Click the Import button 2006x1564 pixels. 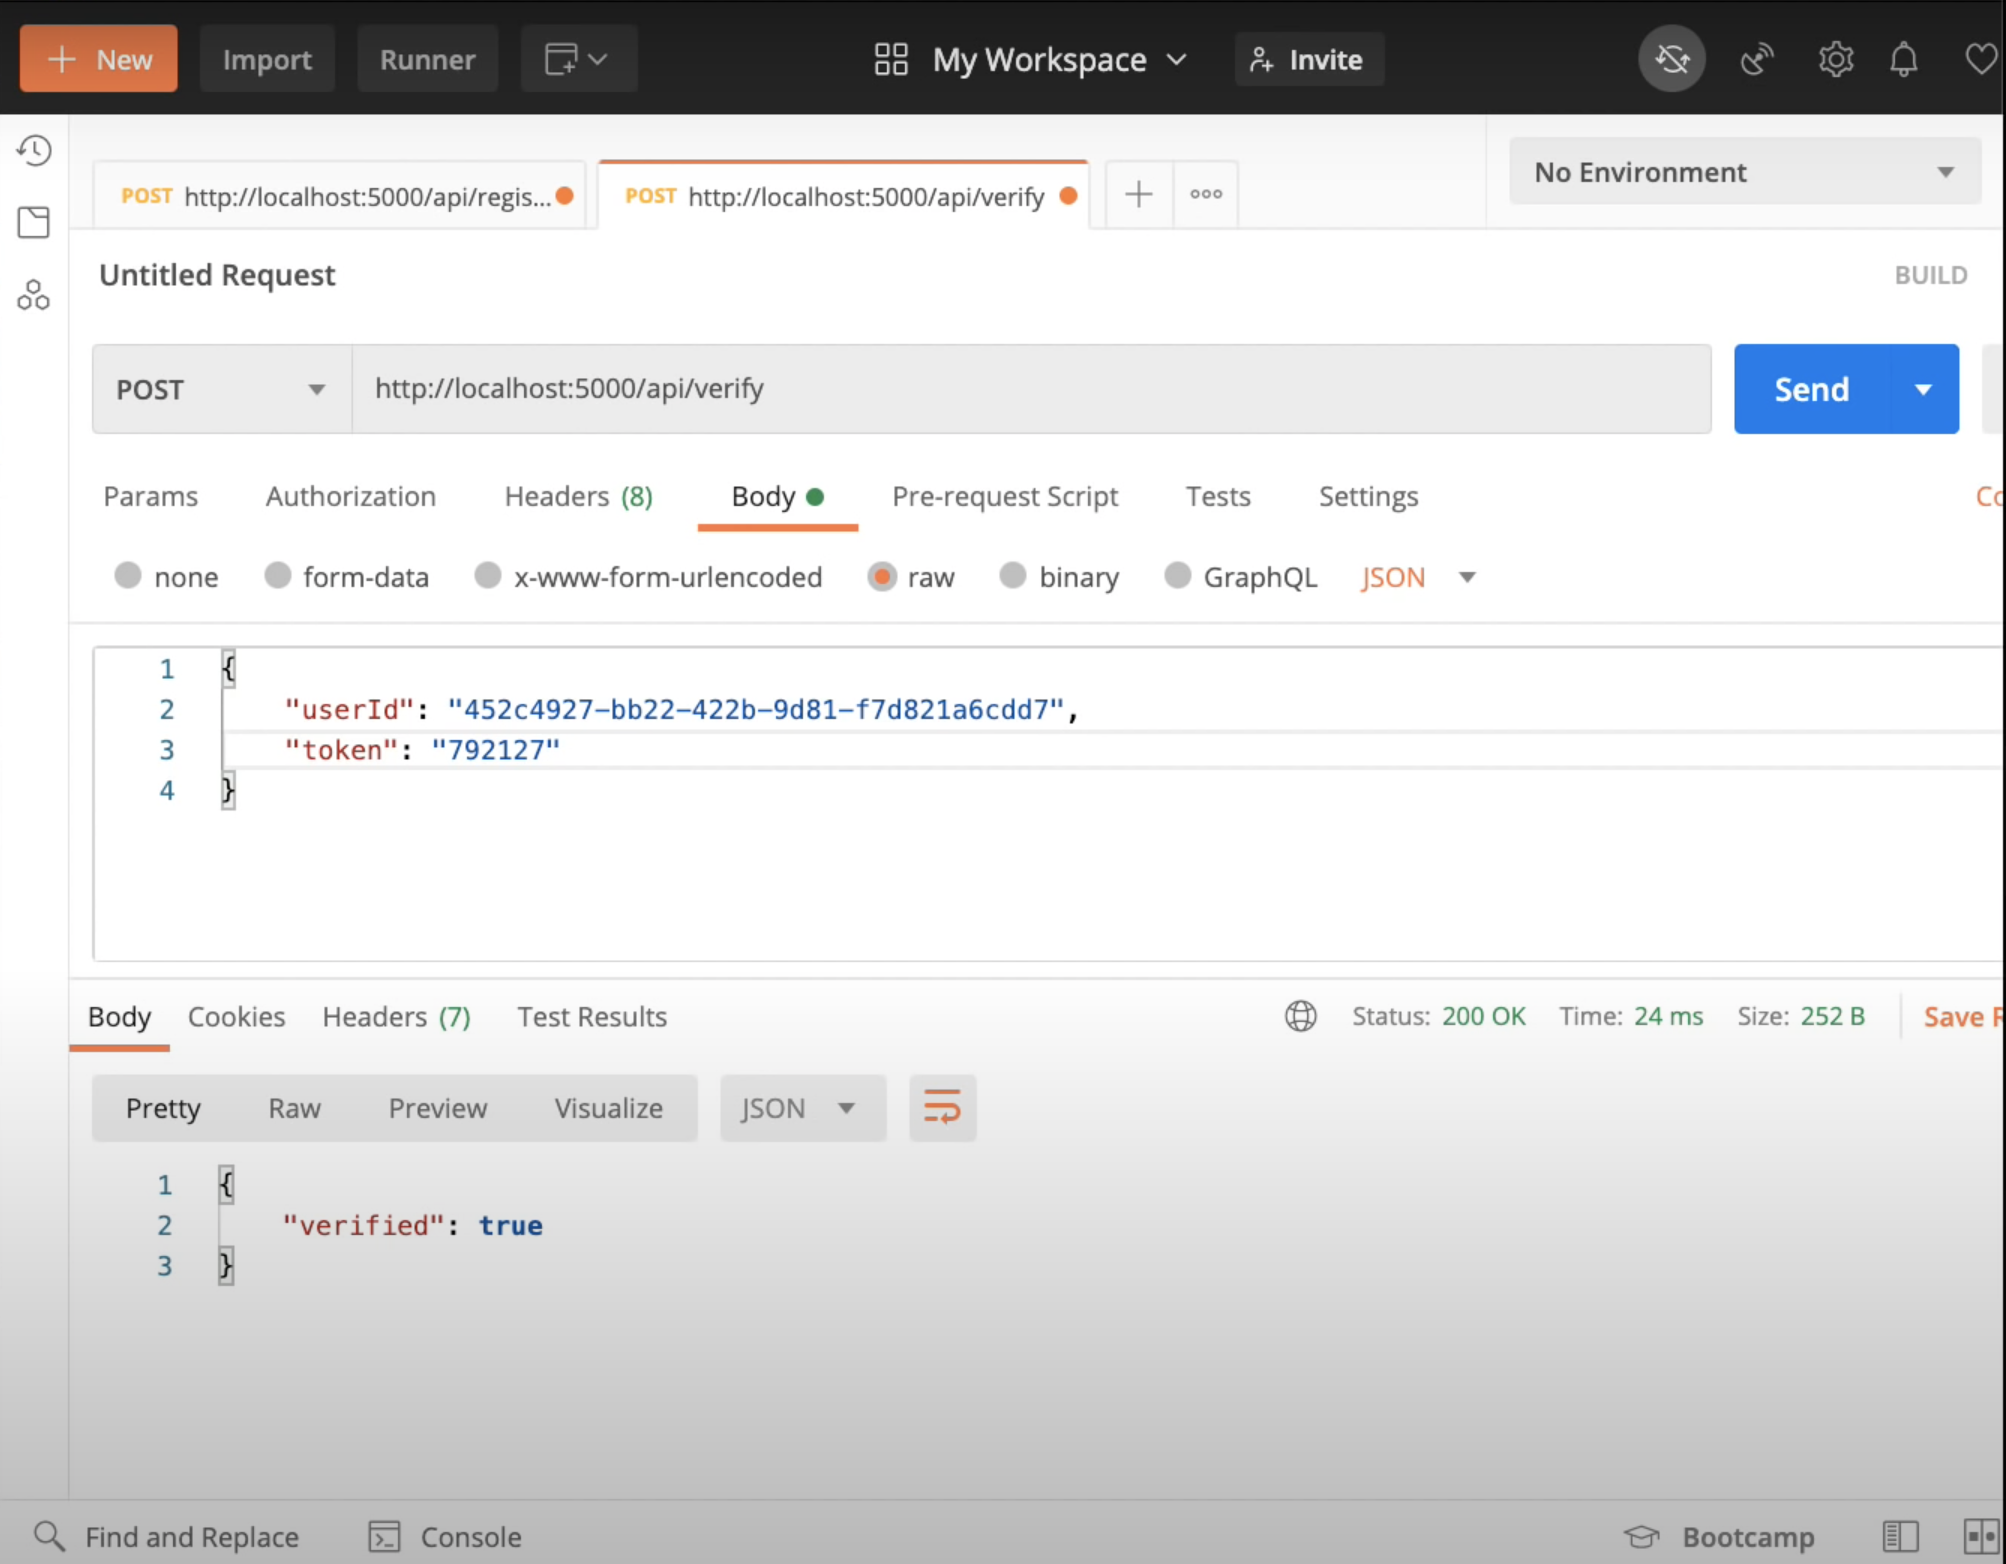[267, 59]
